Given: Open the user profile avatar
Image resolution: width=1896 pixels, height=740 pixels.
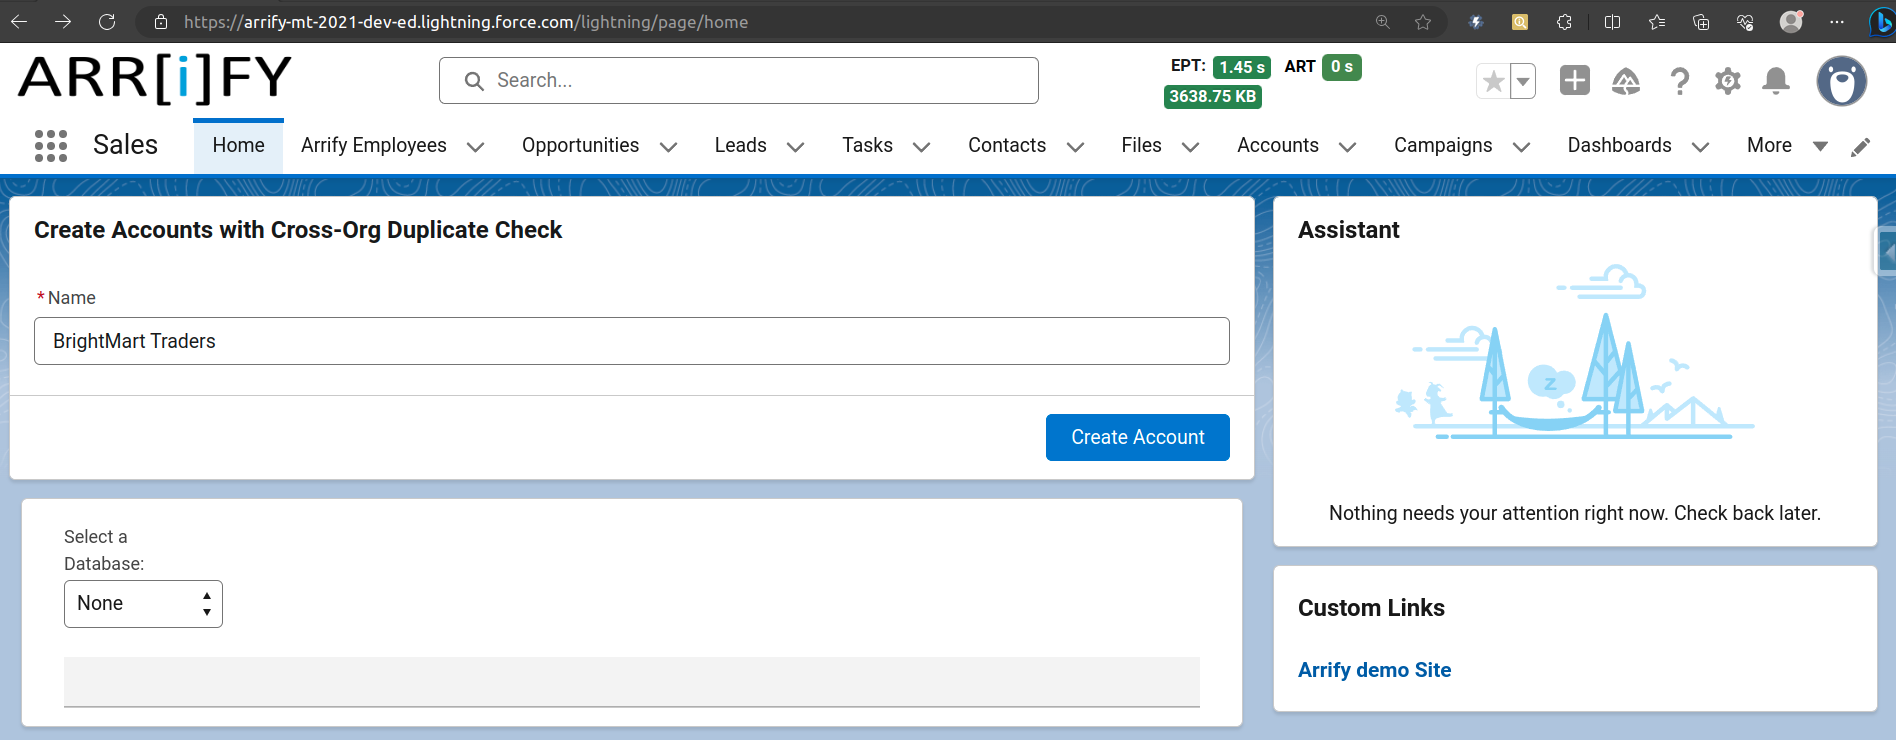Looking at the screenshot, I should click(1841, 81).
